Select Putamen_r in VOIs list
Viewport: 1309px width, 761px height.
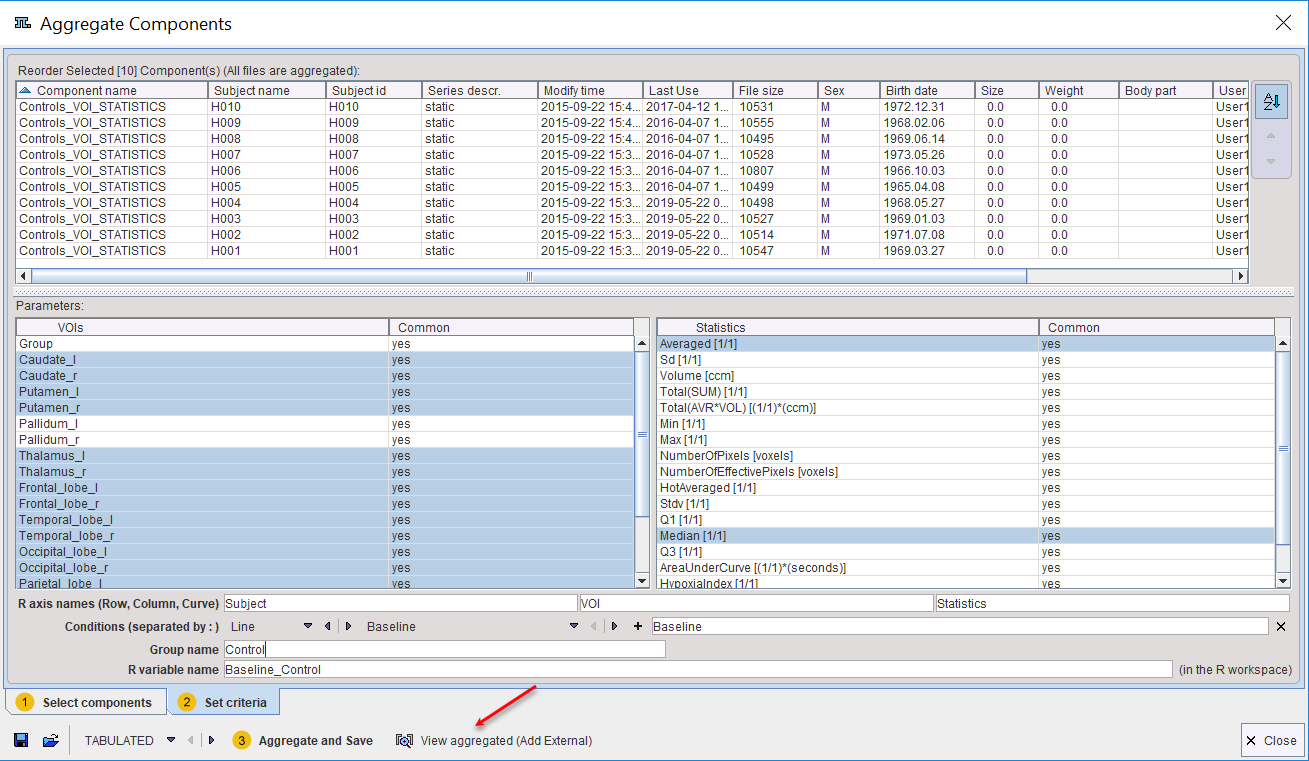[x=325, y=408]
